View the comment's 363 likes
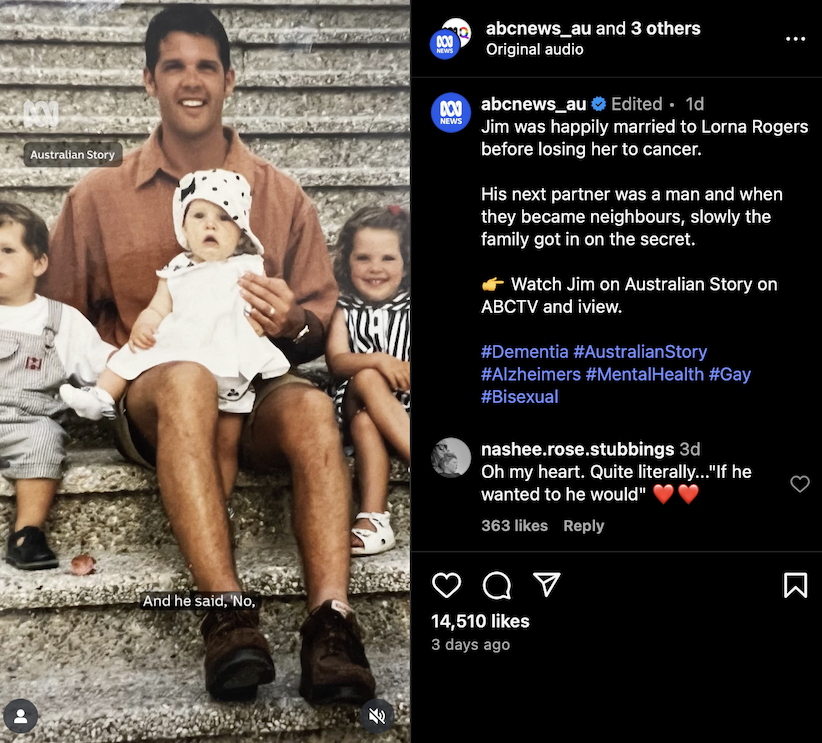The width and height of the screenshot is (822, 743). (514, 525)
